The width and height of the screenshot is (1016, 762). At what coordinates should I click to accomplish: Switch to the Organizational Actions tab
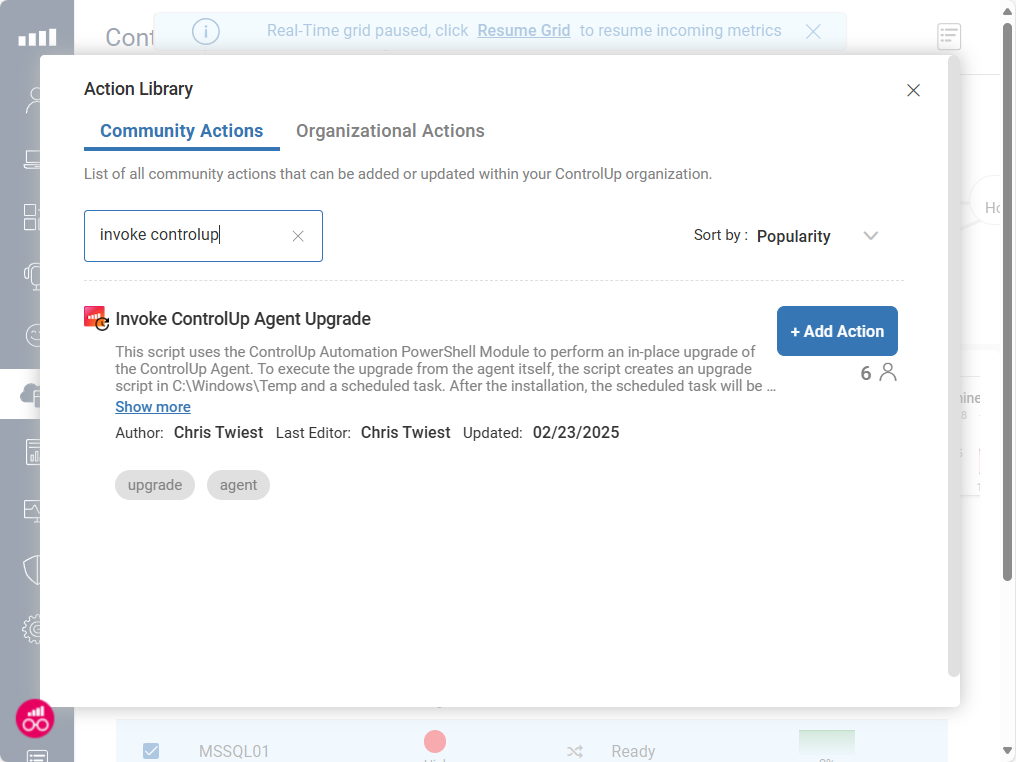(x=390, y=131)
